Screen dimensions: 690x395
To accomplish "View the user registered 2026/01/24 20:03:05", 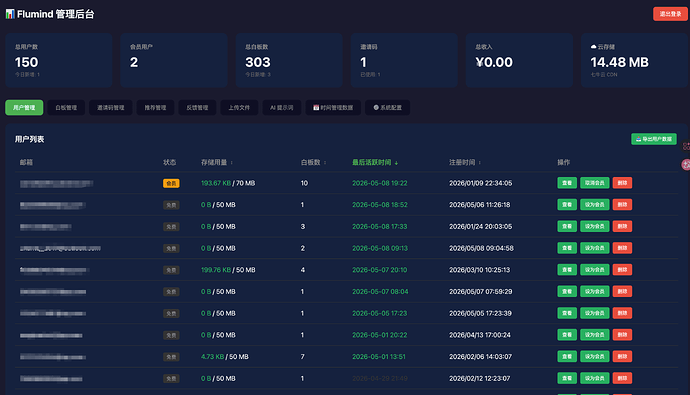I will pyautogui.click(x=567, y=226).
